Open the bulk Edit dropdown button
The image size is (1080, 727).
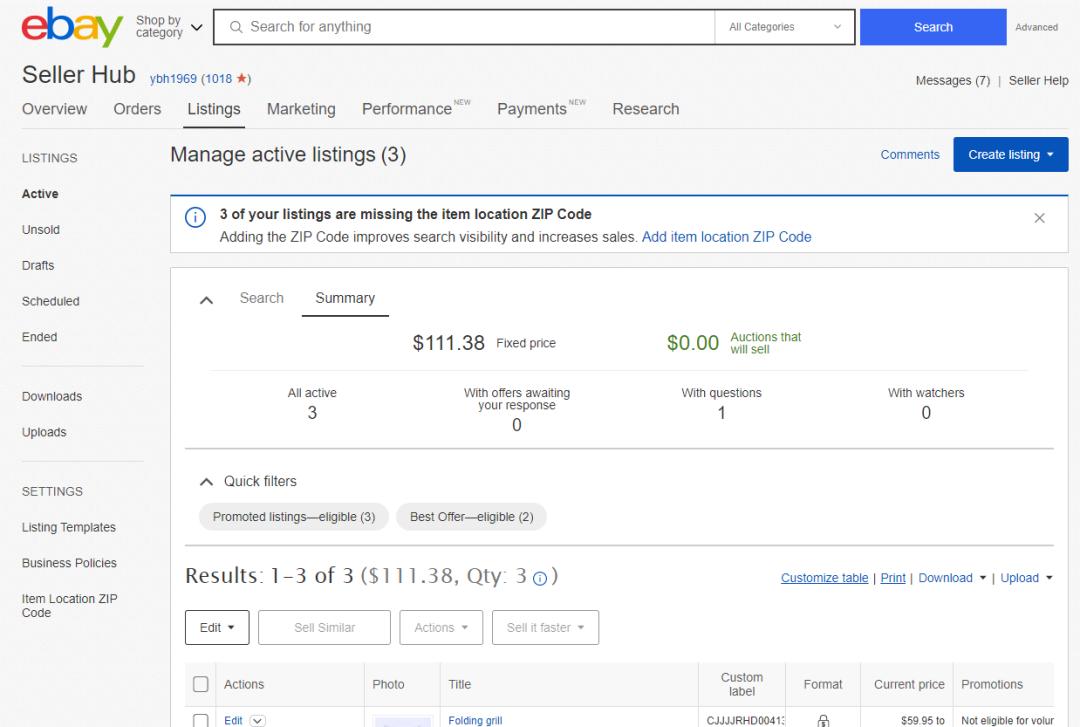[217, 627]
